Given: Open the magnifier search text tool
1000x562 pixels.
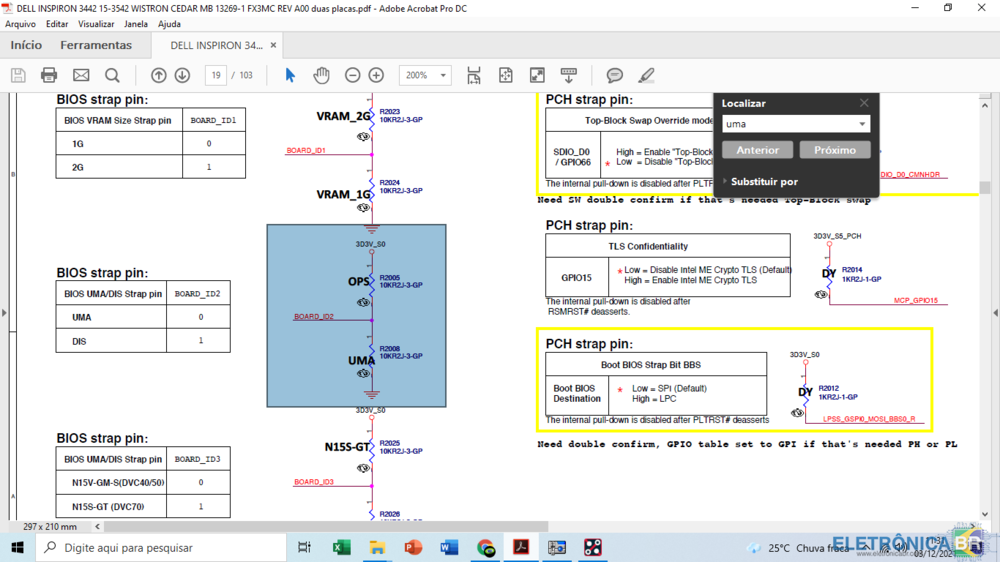Looking at the screenshot, I should 112,75.
